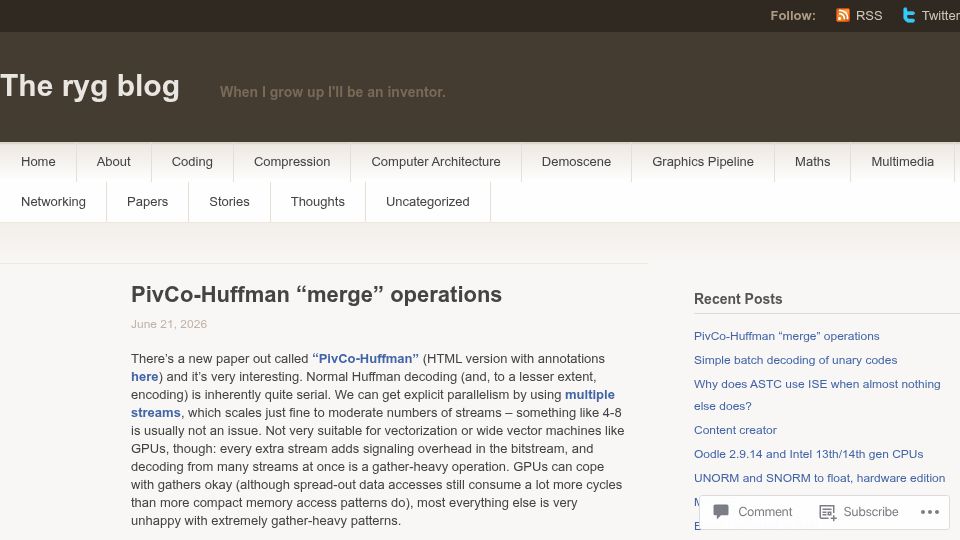Open the Uncategorized category
960x540 pixels.
(x=428, y=201)
